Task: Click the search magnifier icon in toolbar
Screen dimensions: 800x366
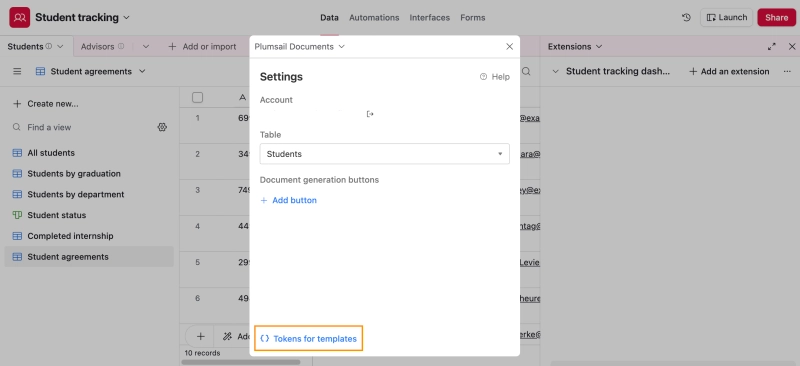Action: click(x=526, y=71)
